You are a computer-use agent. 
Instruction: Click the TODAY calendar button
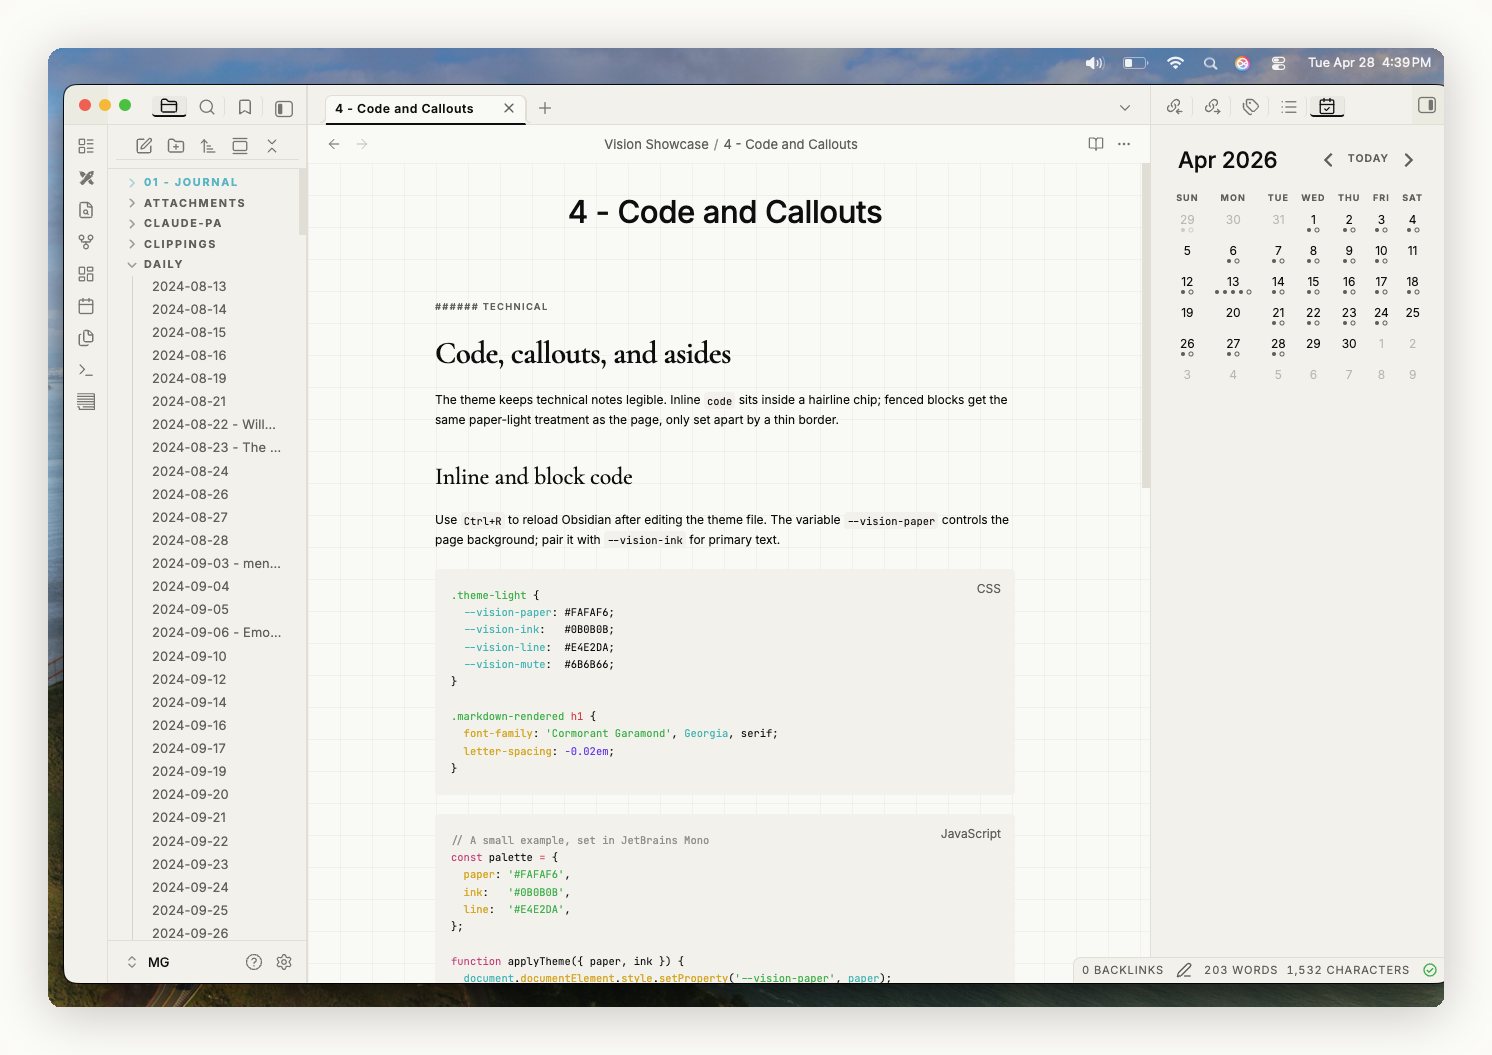(1368, 159)
